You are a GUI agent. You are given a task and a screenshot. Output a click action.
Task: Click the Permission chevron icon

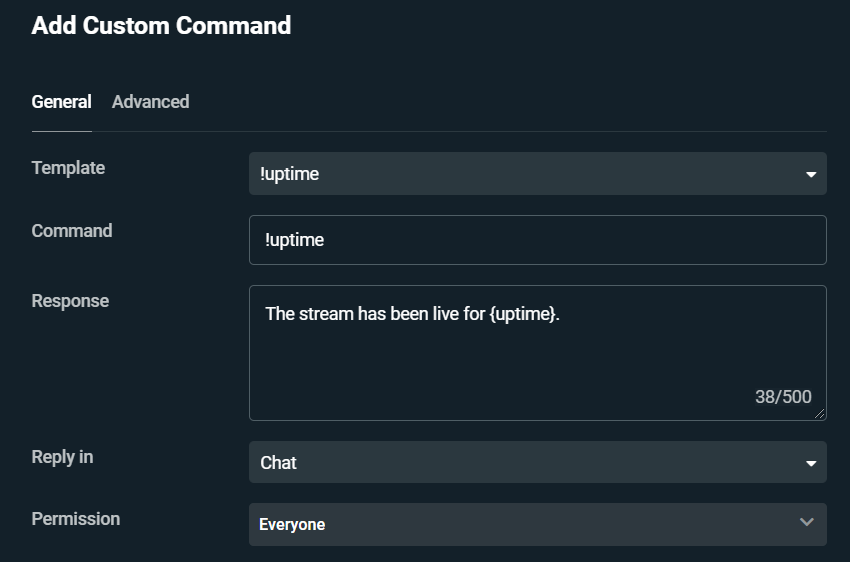[x=807, y=522]
